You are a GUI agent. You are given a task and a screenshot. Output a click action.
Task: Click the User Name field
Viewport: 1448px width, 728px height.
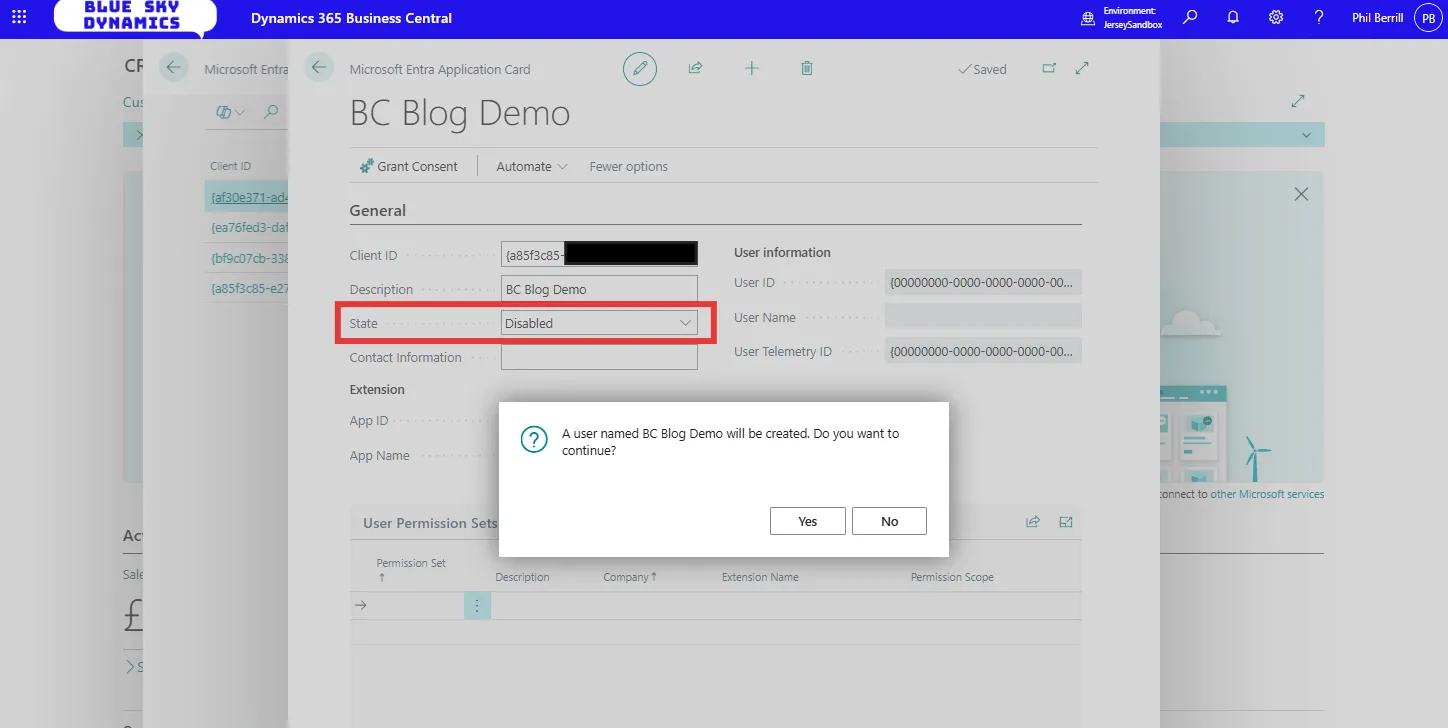click(x=983, y=317)
